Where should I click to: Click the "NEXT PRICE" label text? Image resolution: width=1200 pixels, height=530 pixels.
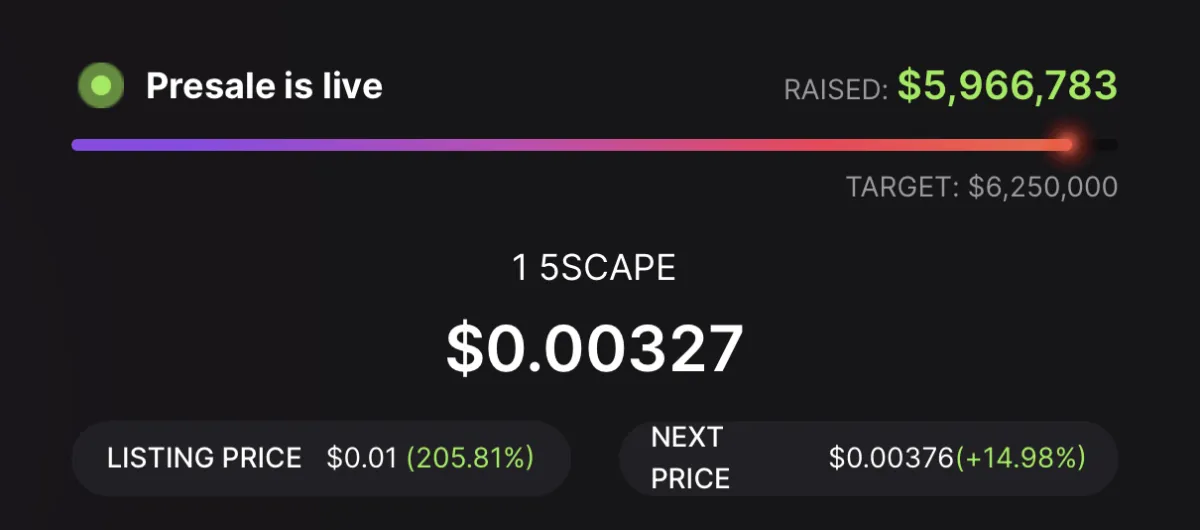point(690,458)
